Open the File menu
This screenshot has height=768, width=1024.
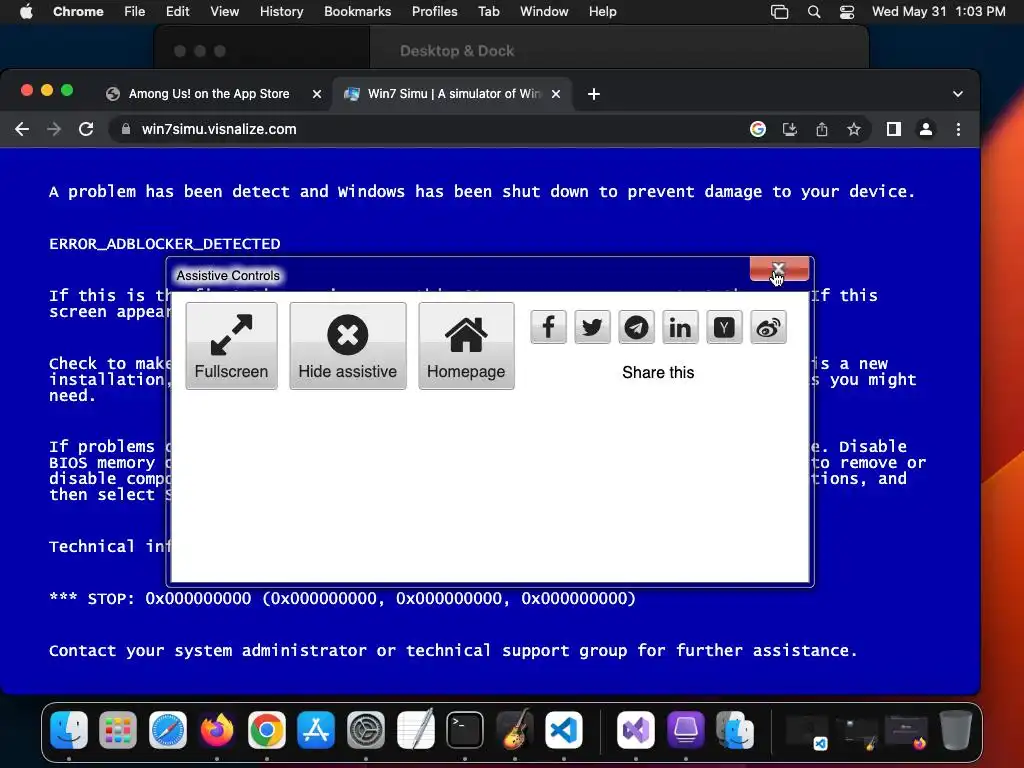click(135, 12)
